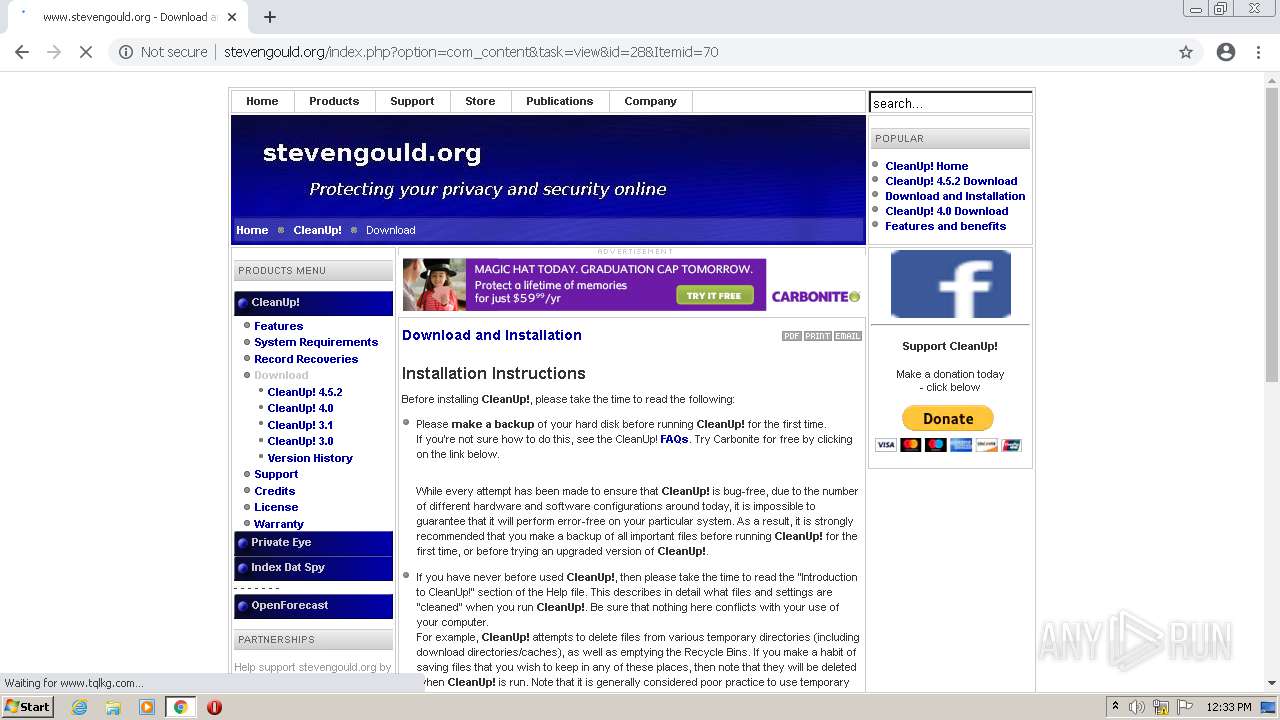Open the CleanUp! products menu header
1280x720 pixels.
tap(313, 303)
